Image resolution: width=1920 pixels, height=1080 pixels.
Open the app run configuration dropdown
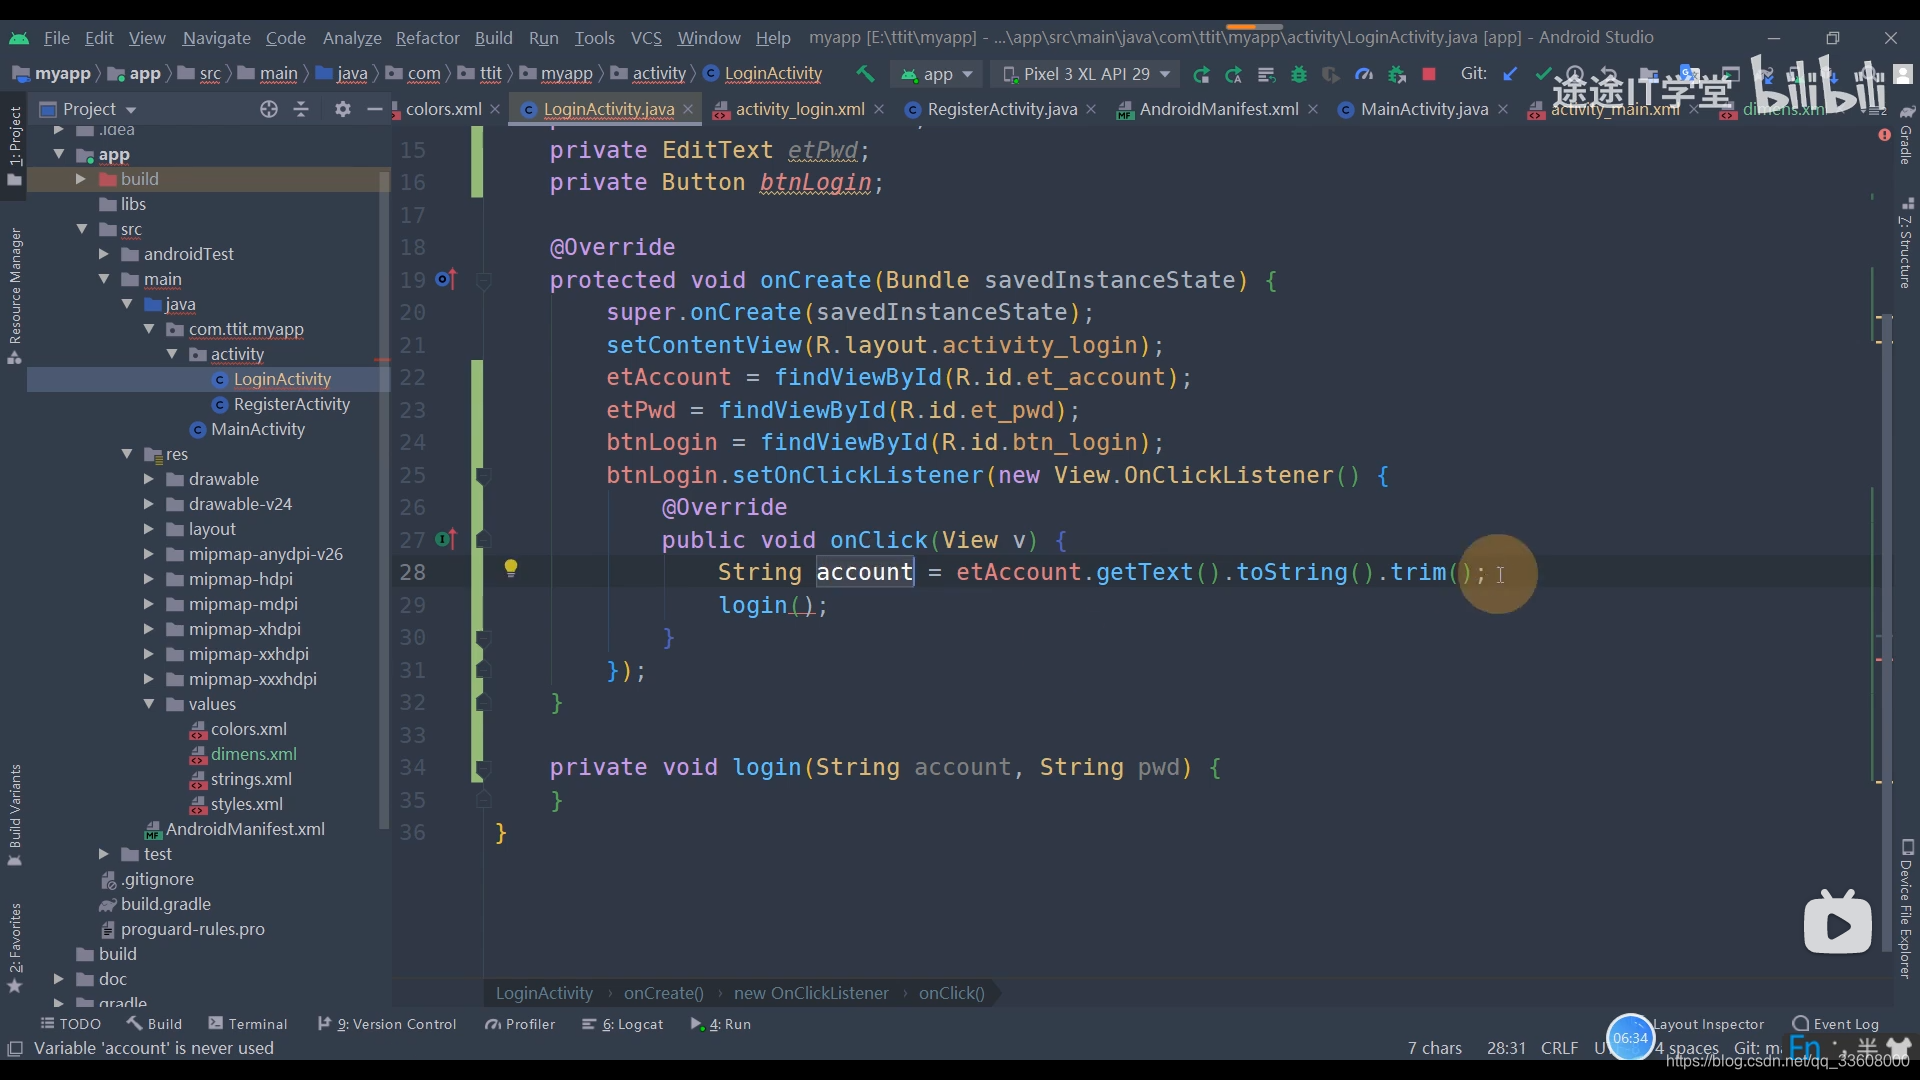coord(937,74)
